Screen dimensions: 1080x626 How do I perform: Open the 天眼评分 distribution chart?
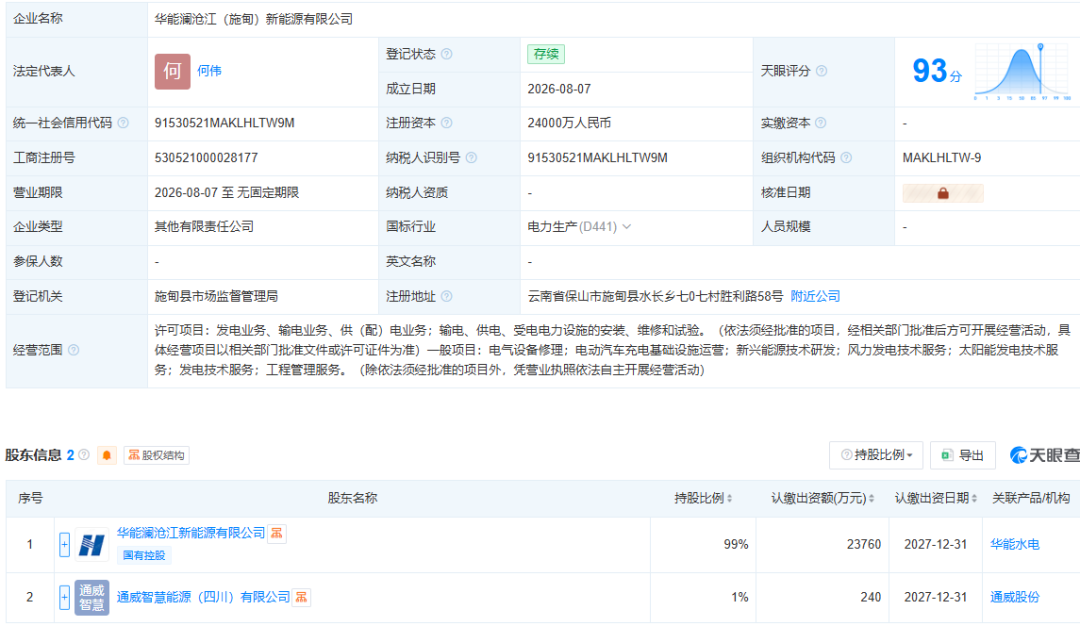click(1023, 71)
